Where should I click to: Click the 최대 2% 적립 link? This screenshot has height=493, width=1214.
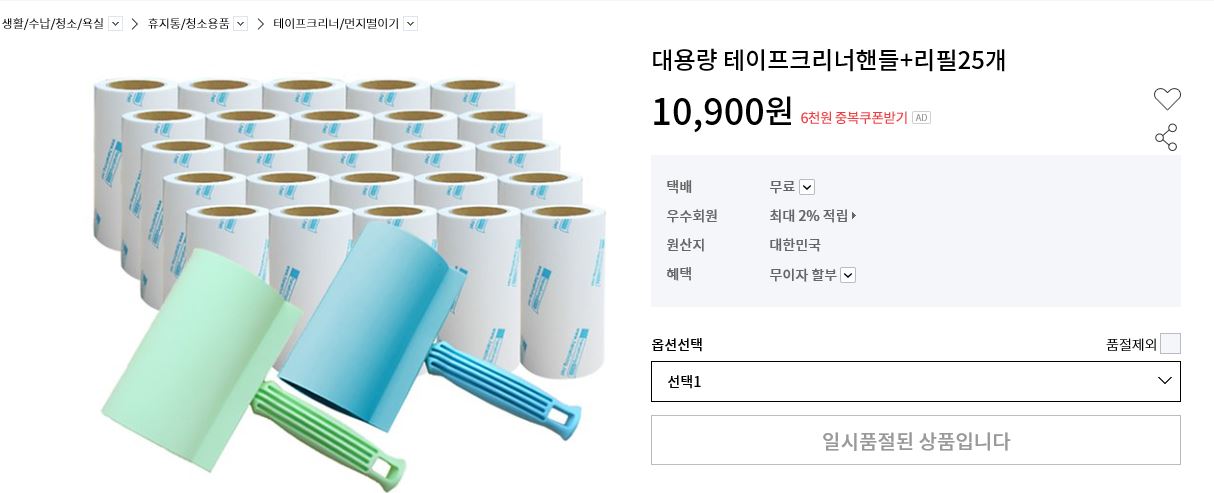click(x=812, y=215)
